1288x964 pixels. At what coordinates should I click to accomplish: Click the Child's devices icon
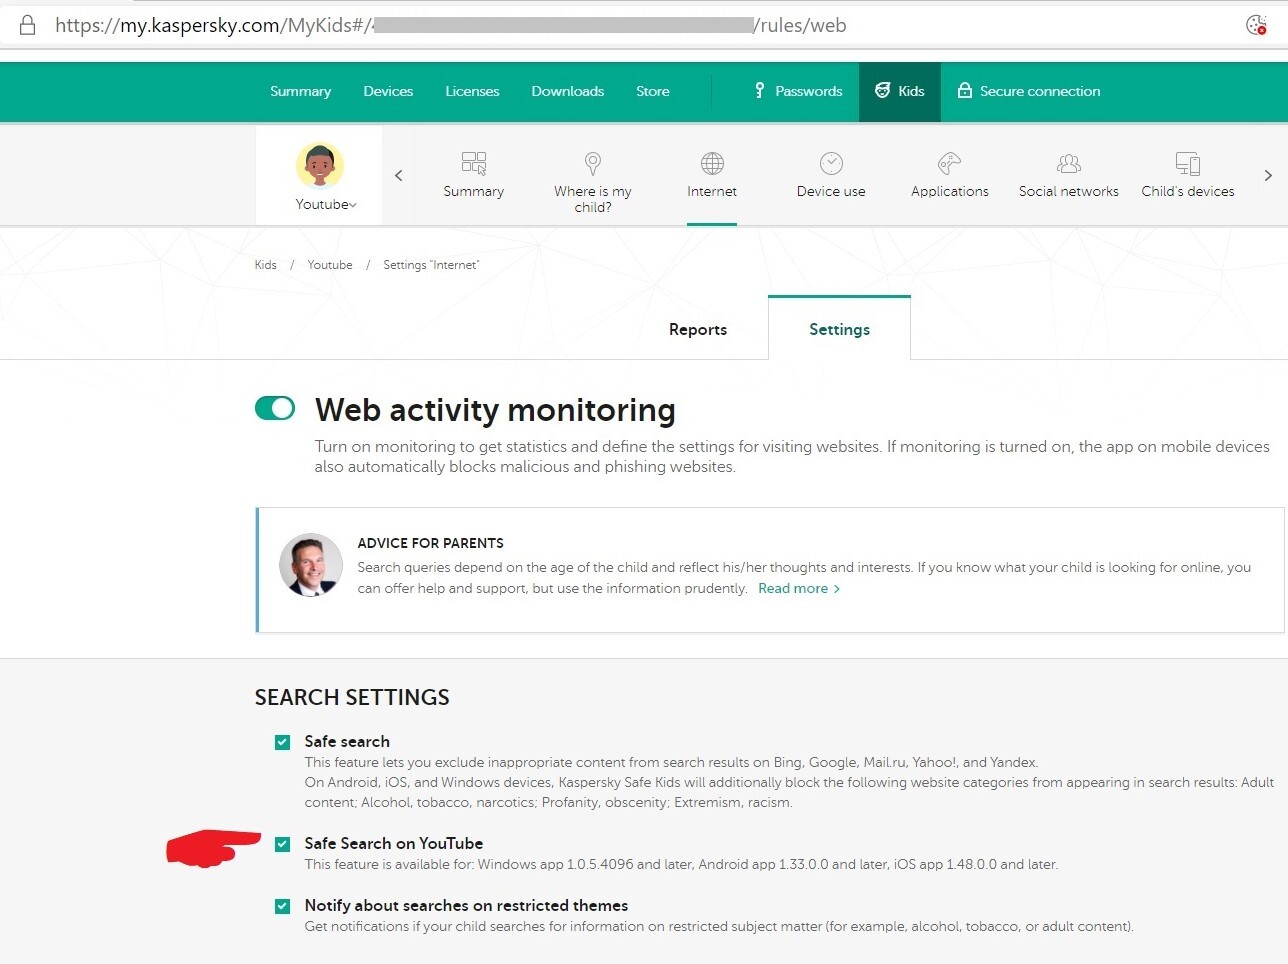(1188, 163)
